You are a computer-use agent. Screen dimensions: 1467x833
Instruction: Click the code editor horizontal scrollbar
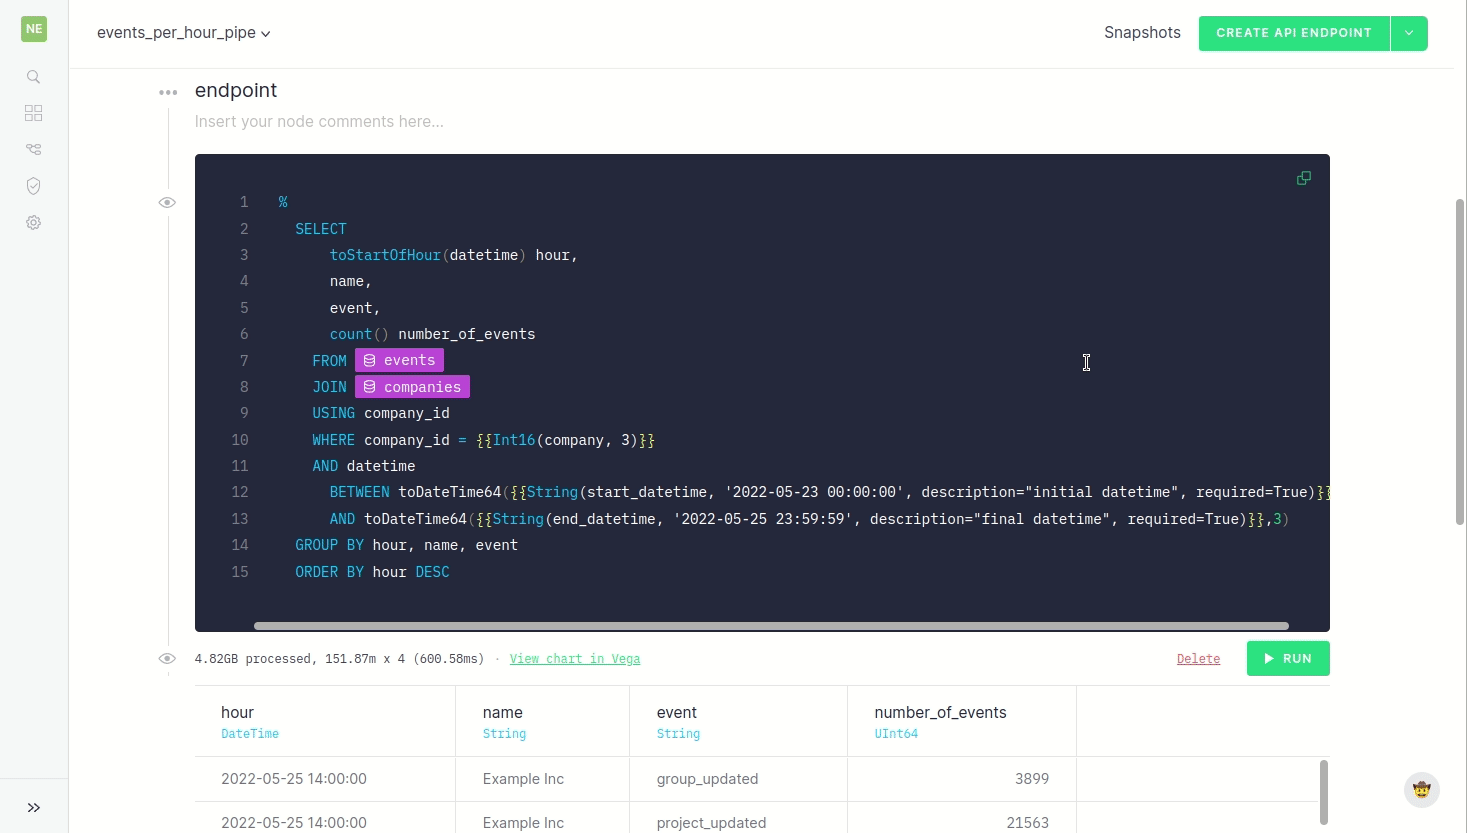(x=770, y=626)
